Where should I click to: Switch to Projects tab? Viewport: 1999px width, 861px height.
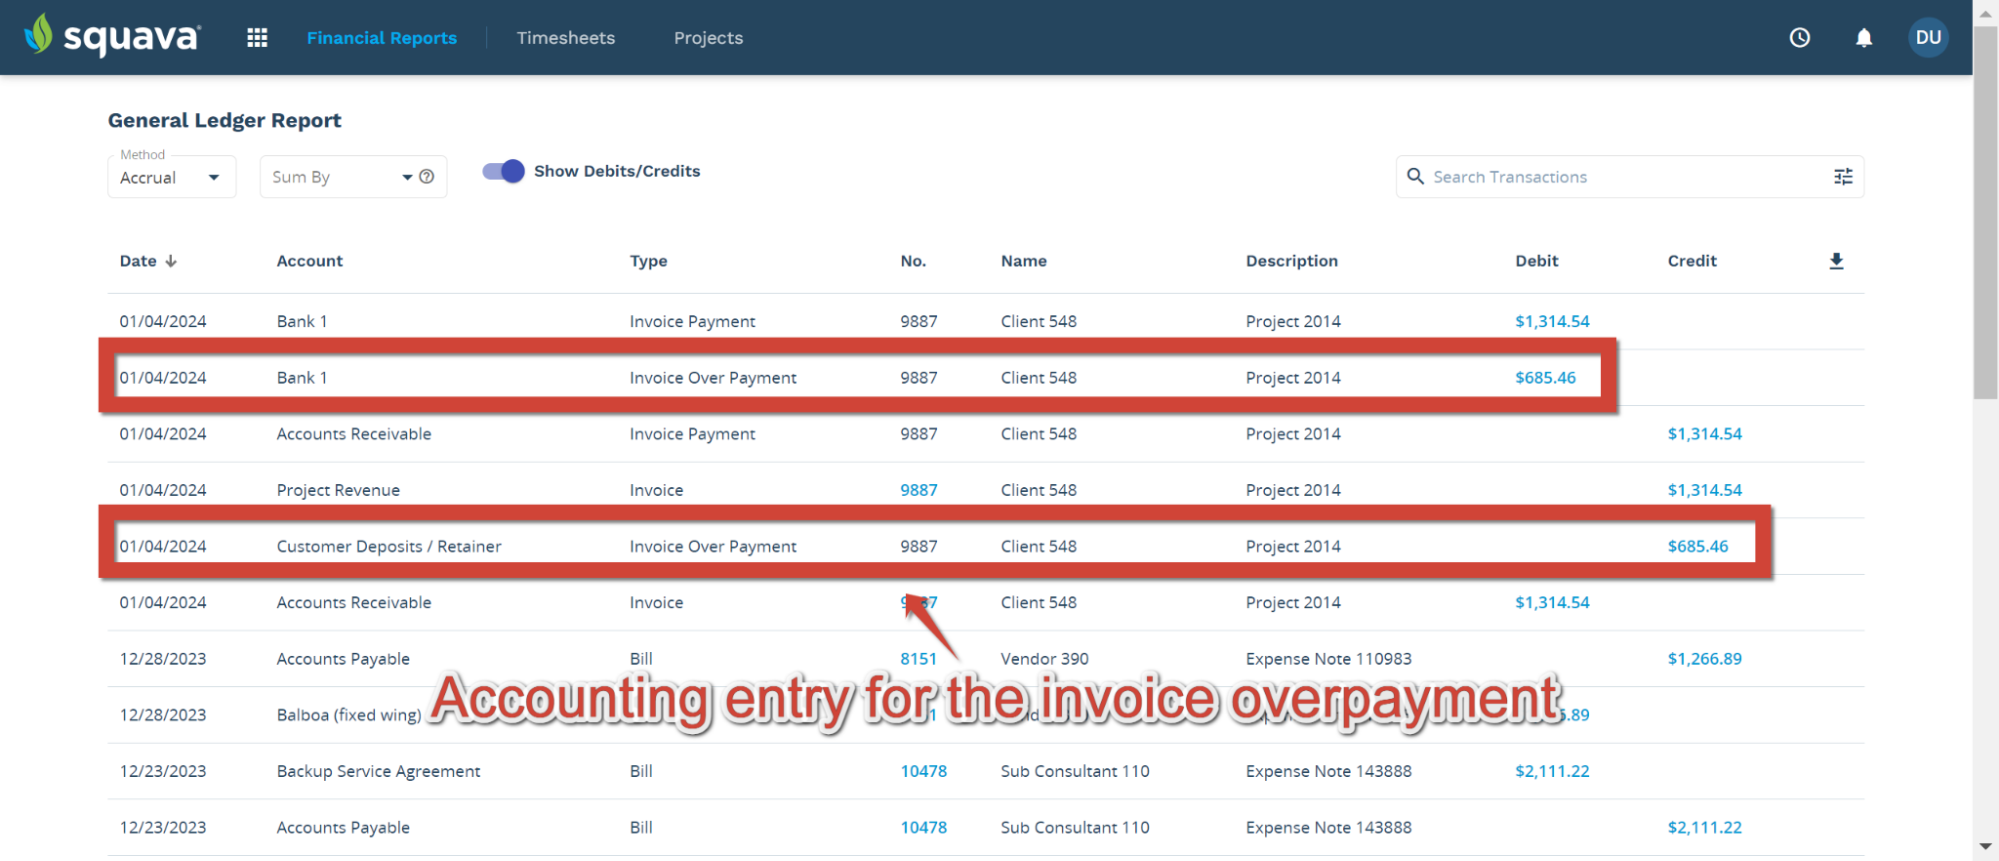[x=708, y=38]
